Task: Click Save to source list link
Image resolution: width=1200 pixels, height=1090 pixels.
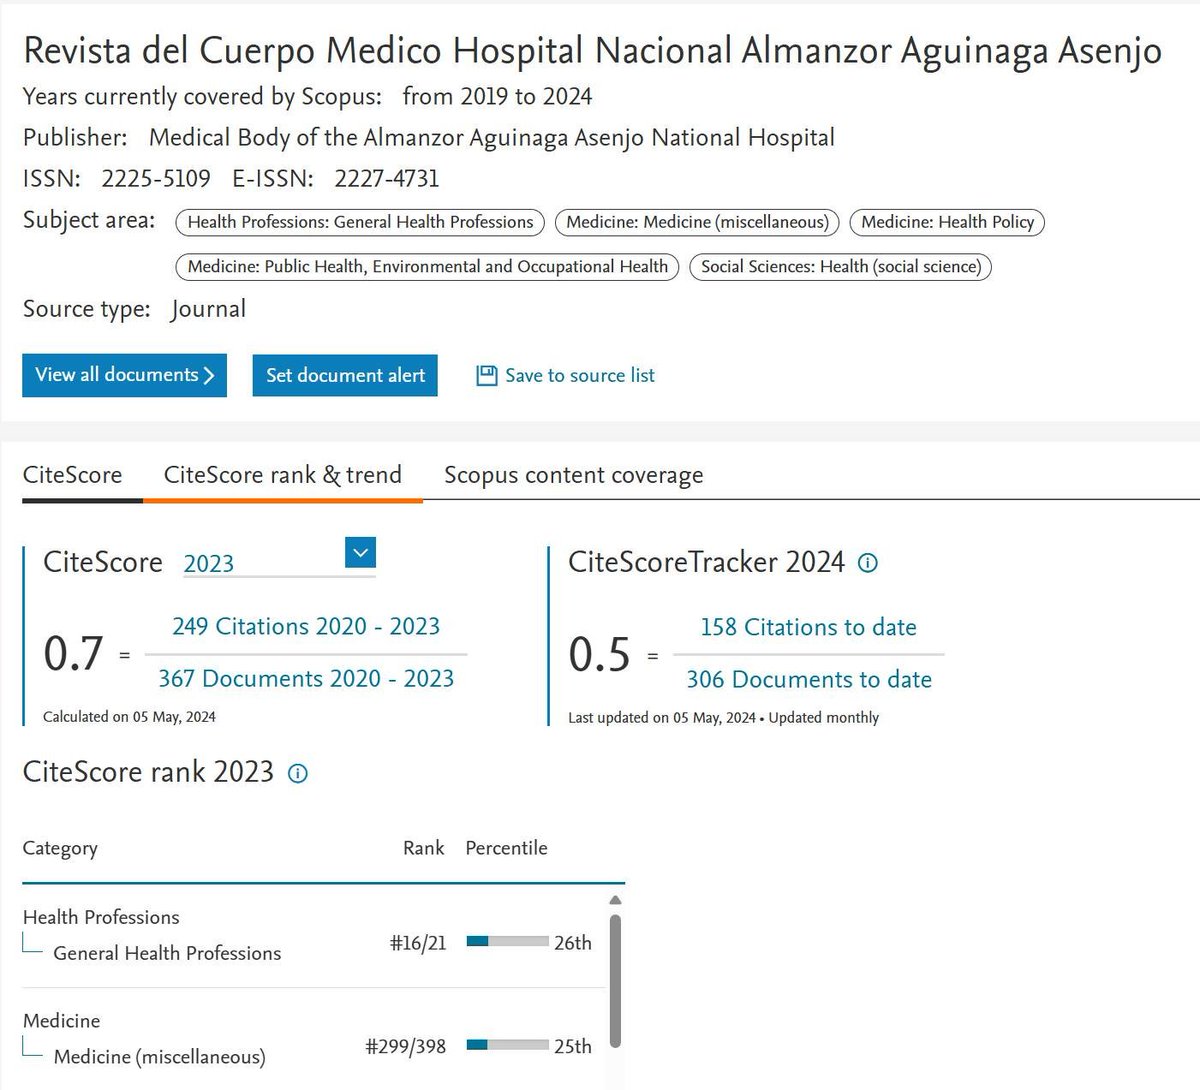Action: (580, 376)
